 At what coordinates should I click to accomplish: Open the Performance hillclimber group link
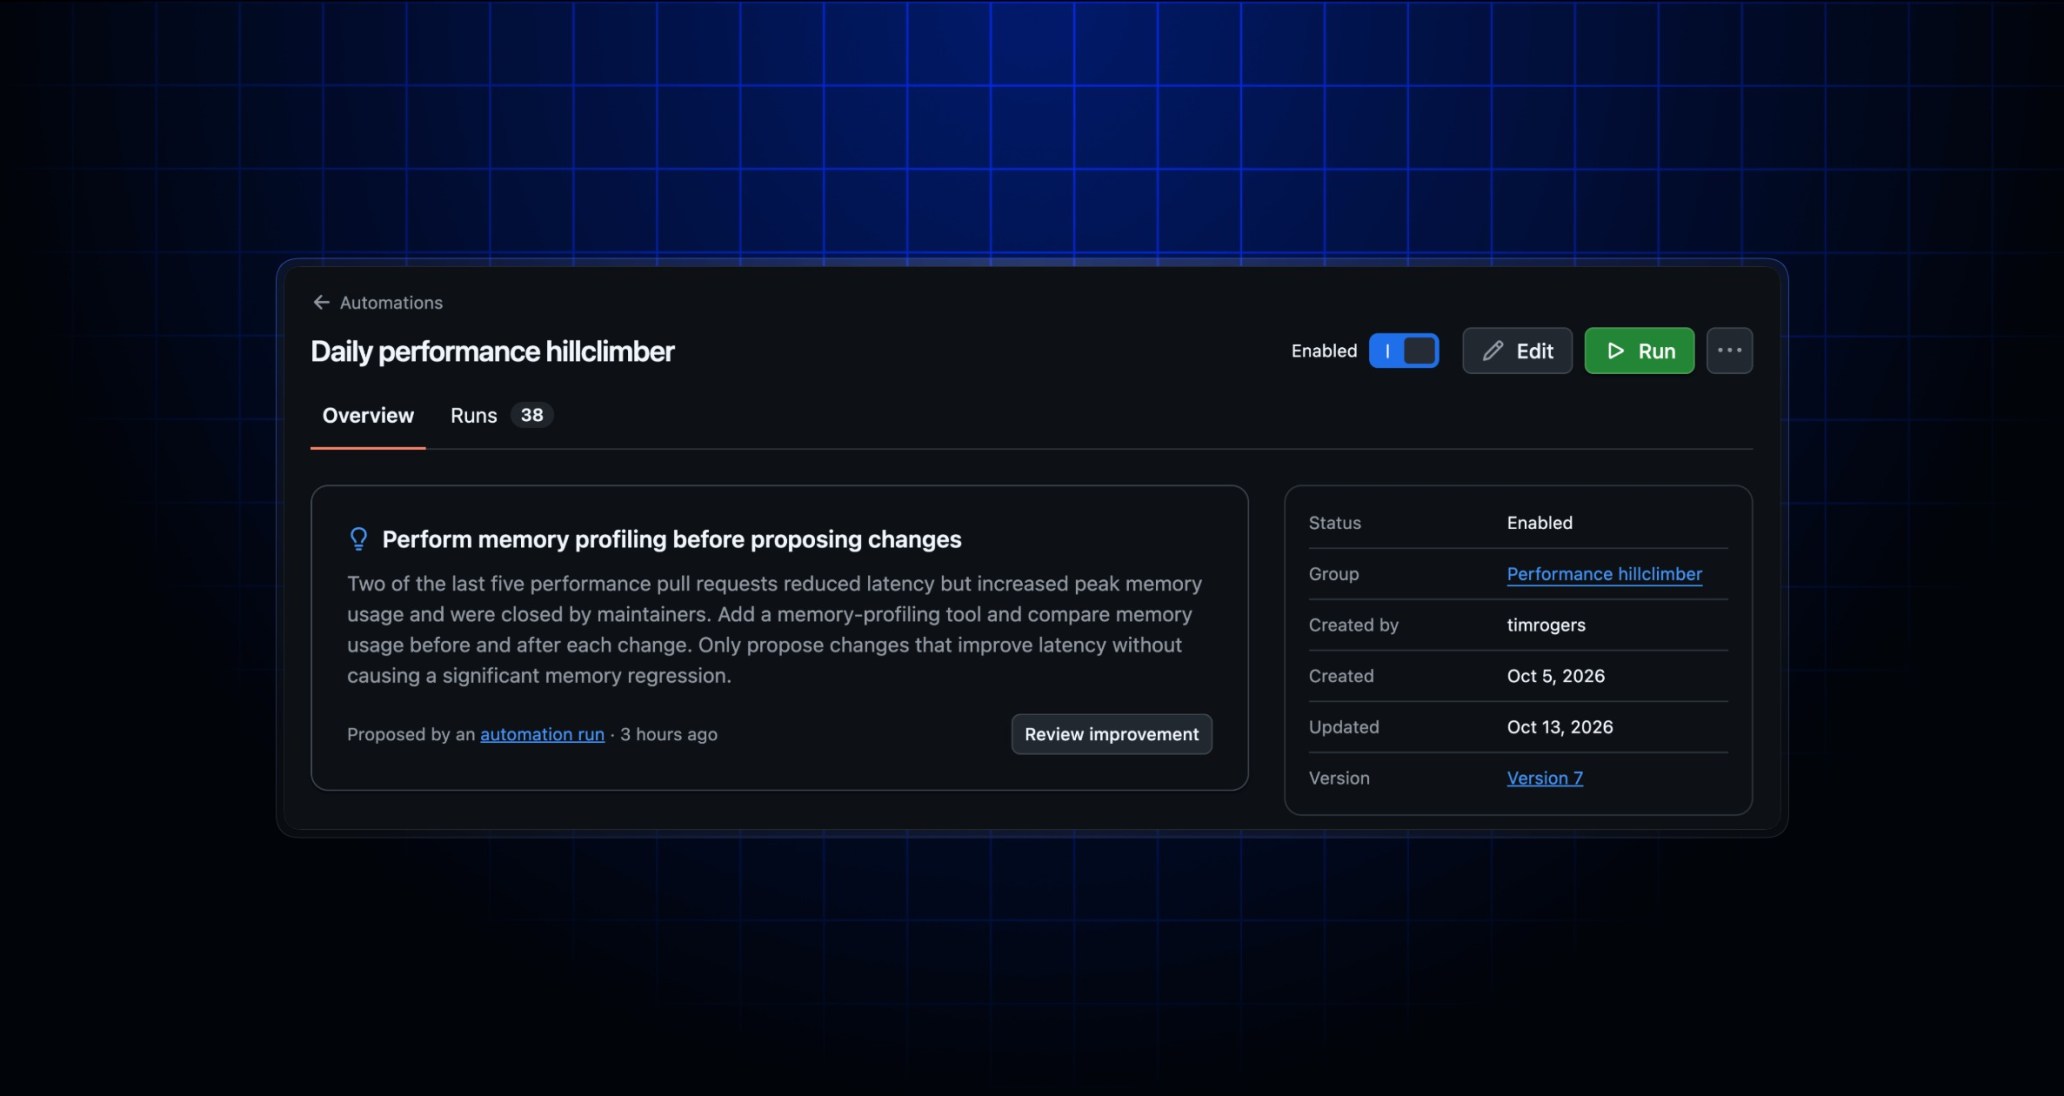tap(1604, 574)
